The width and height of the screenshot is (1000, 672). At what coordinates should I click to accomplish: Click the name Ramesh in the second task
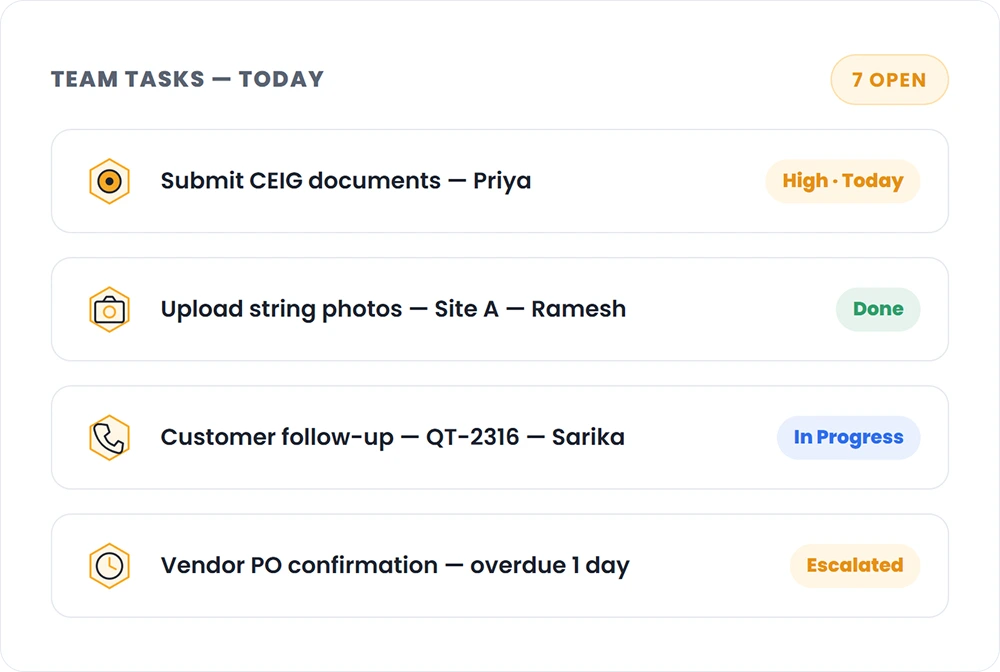click(578, 309)
